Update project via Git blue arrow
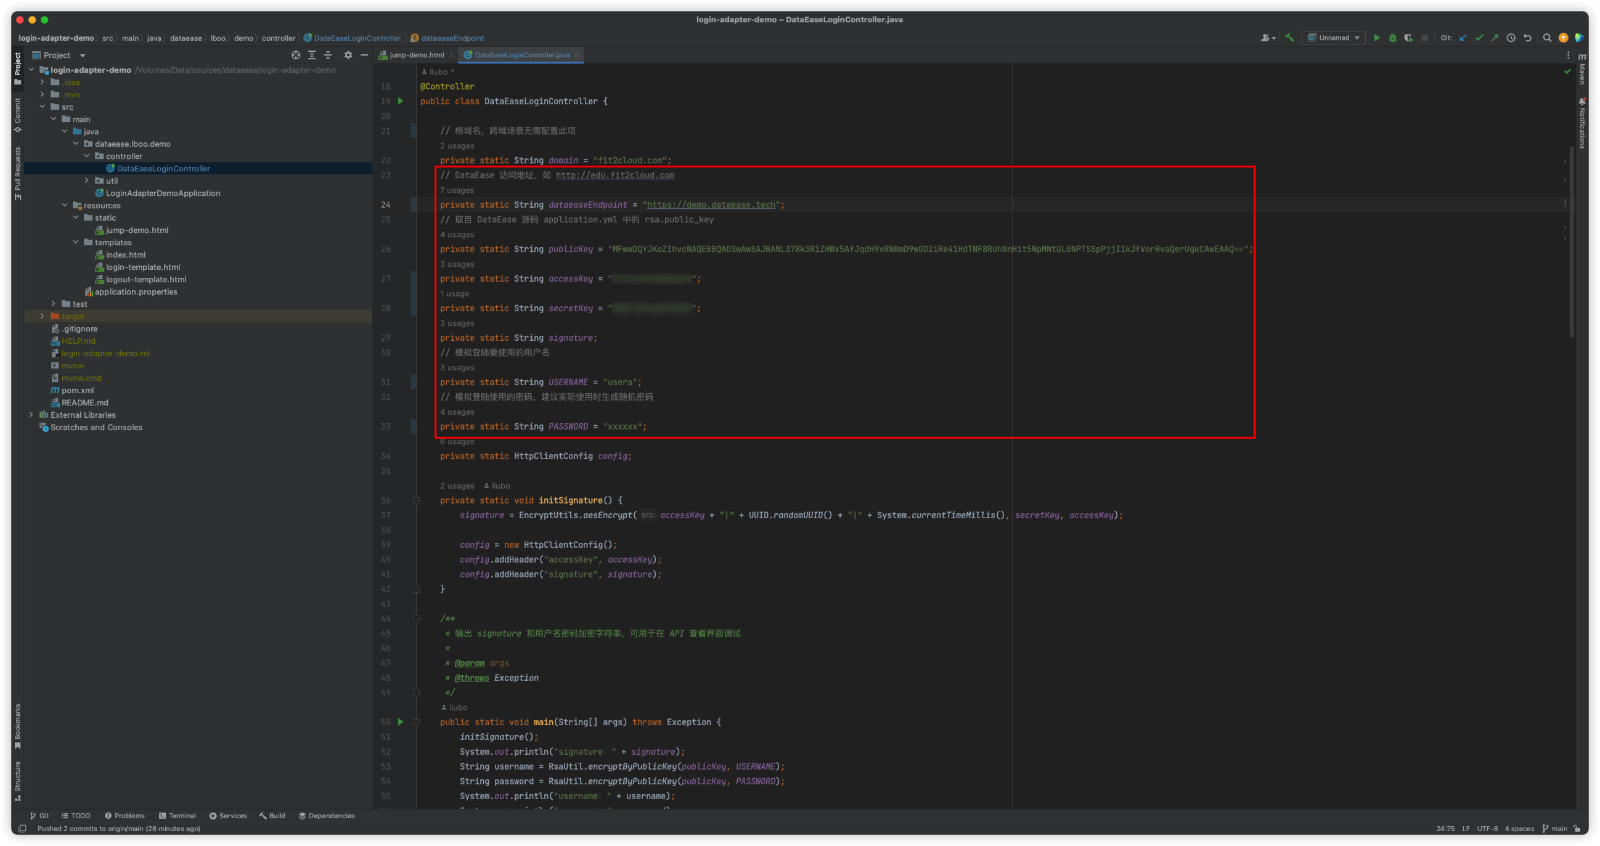This screenshot has width=1600, height=846. pyautogui.click(x=1463, y=38)
